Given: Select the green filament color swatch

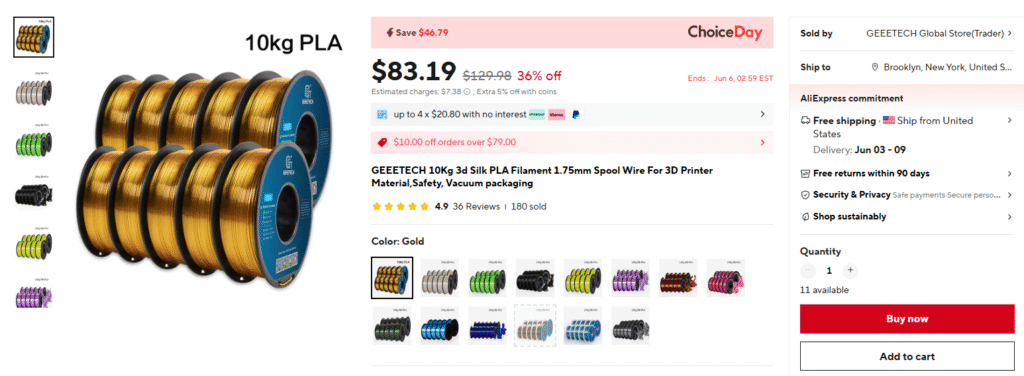Looking at the screenshot, I should pyautogui.click(x=488, y=277).
